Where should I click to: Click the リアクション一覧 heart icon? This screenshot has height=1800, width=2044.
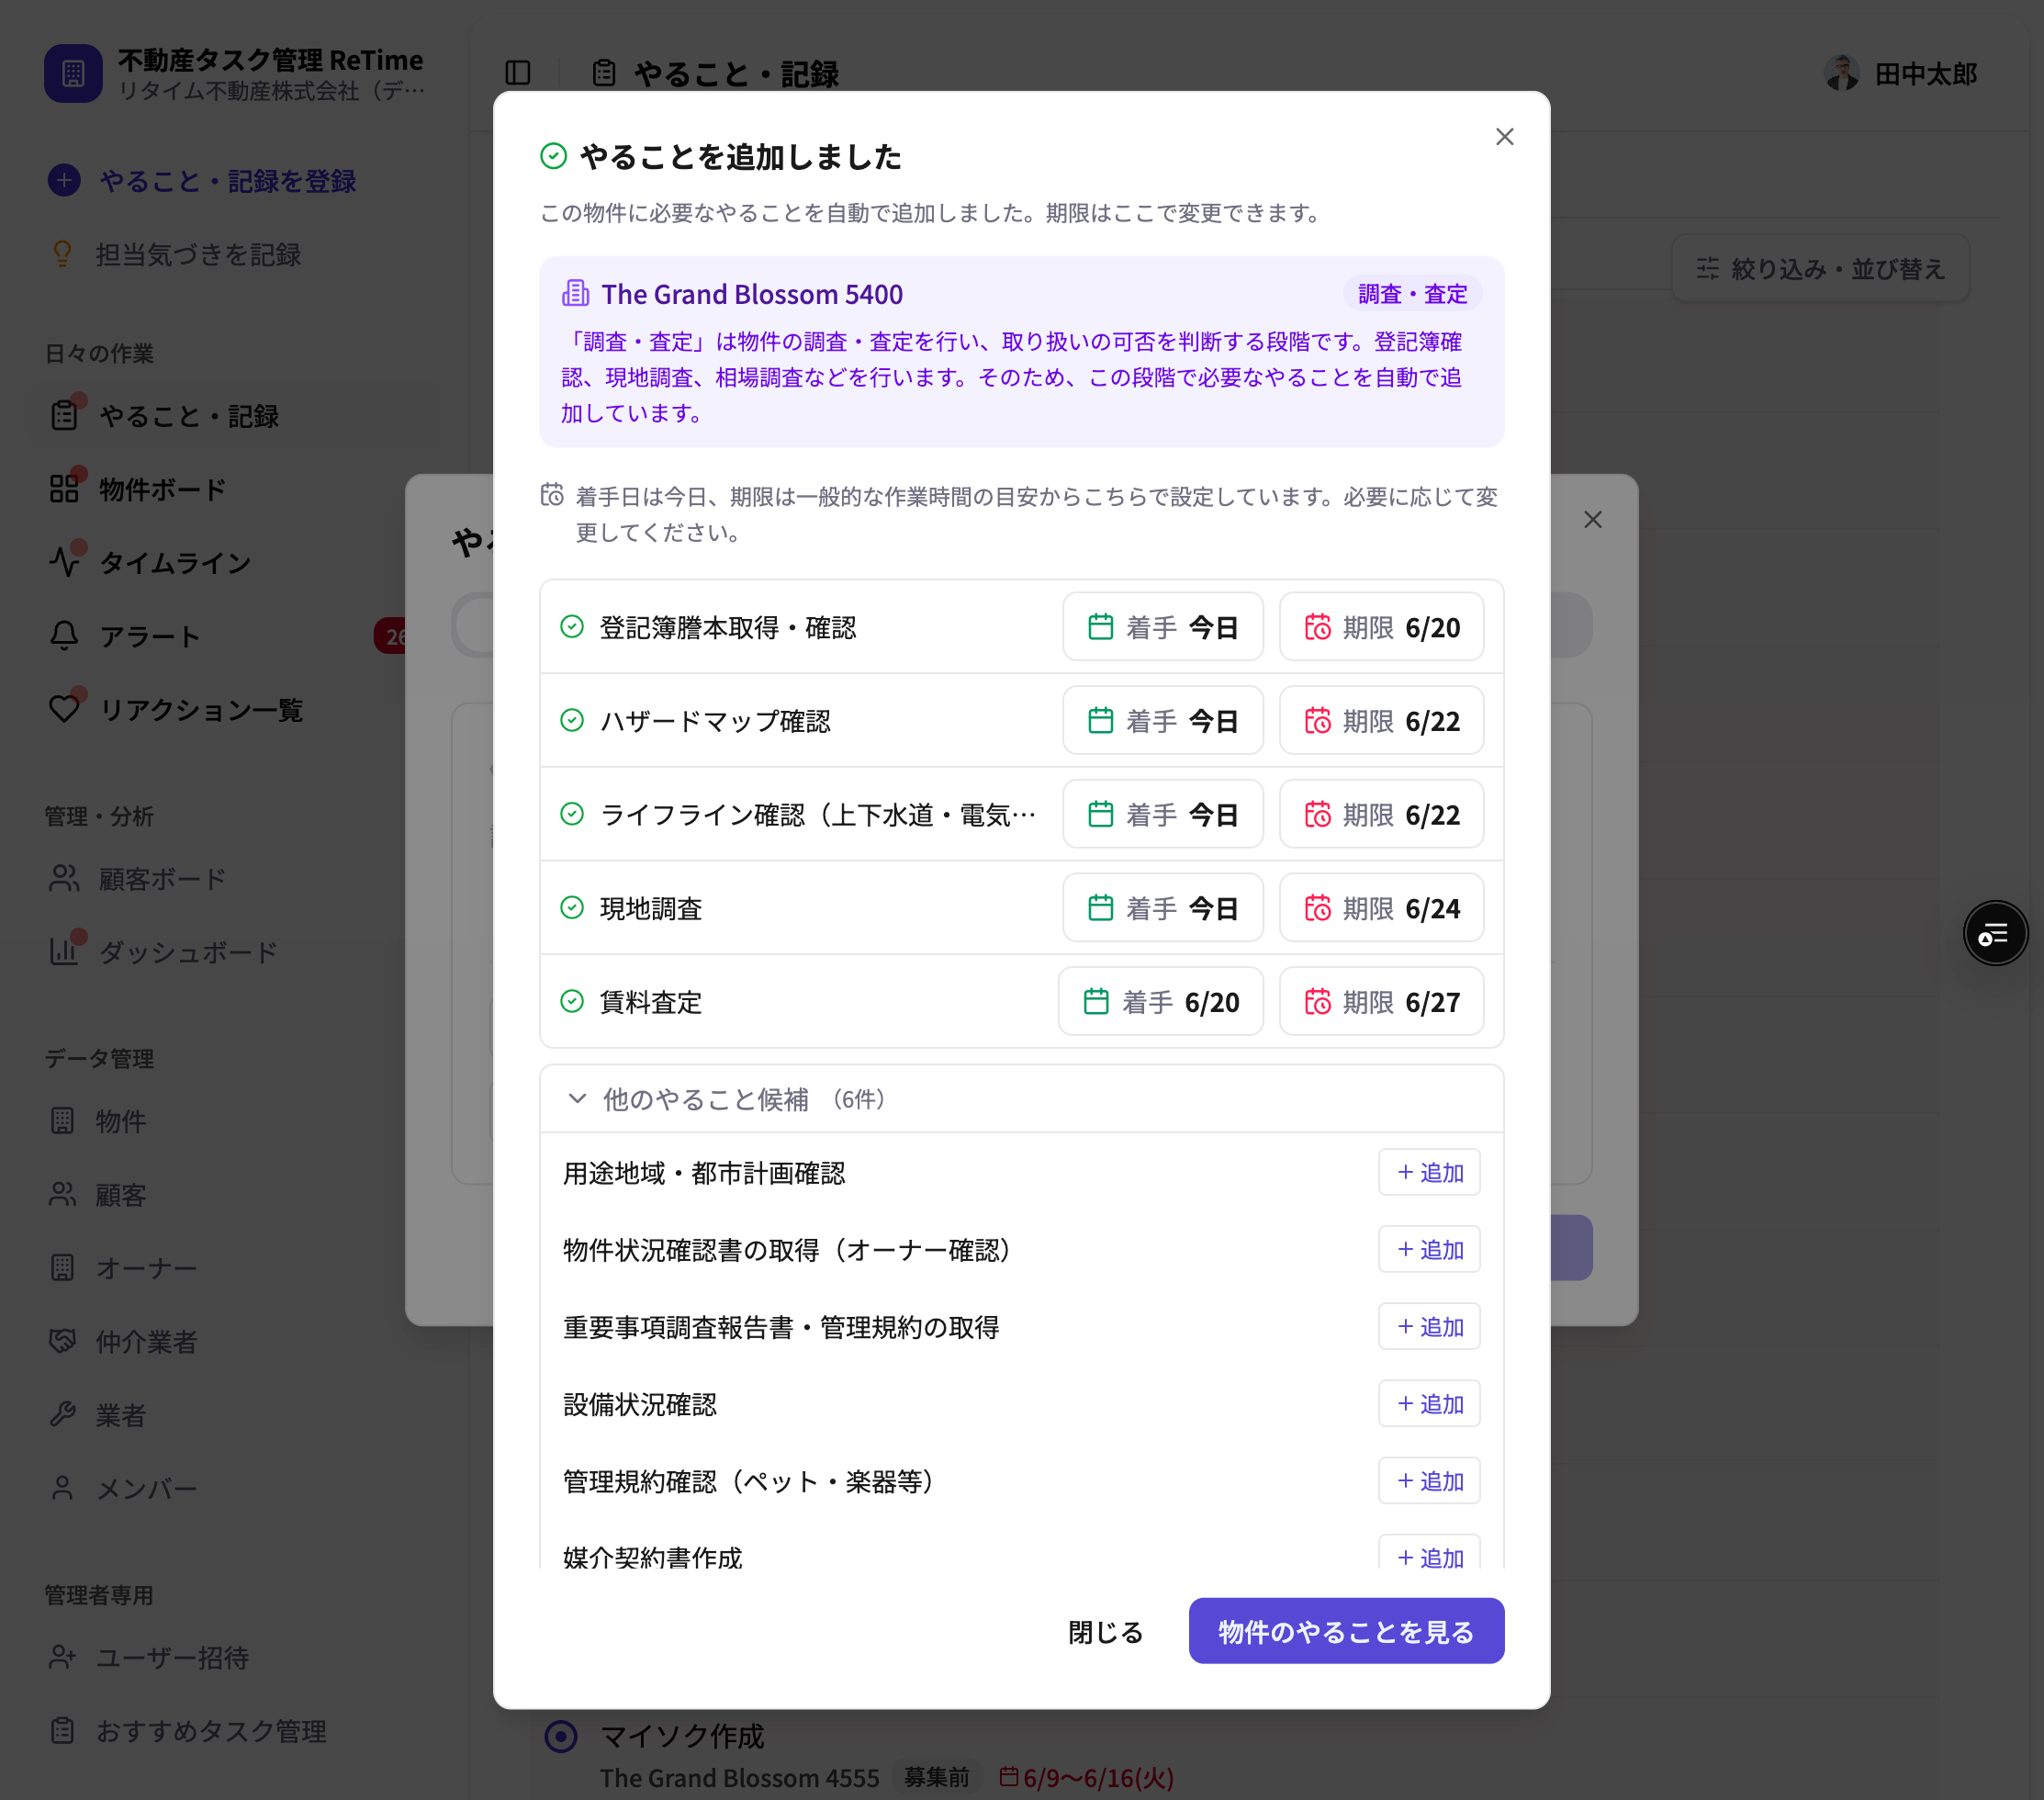point(64,709)
